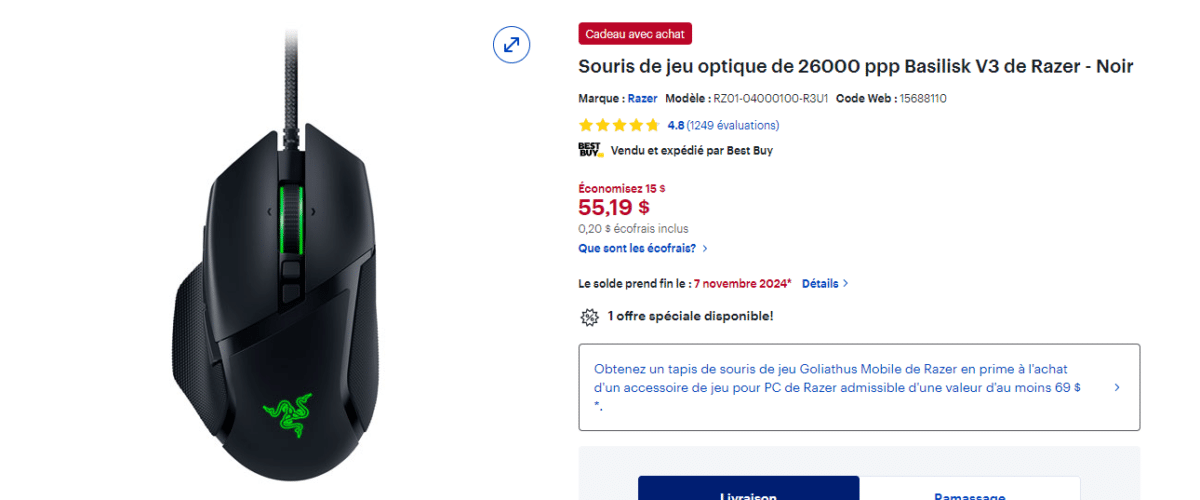Click the chevron next to Détails
The height and width of the screenshot is (500, 1200).
coord(846,283)
